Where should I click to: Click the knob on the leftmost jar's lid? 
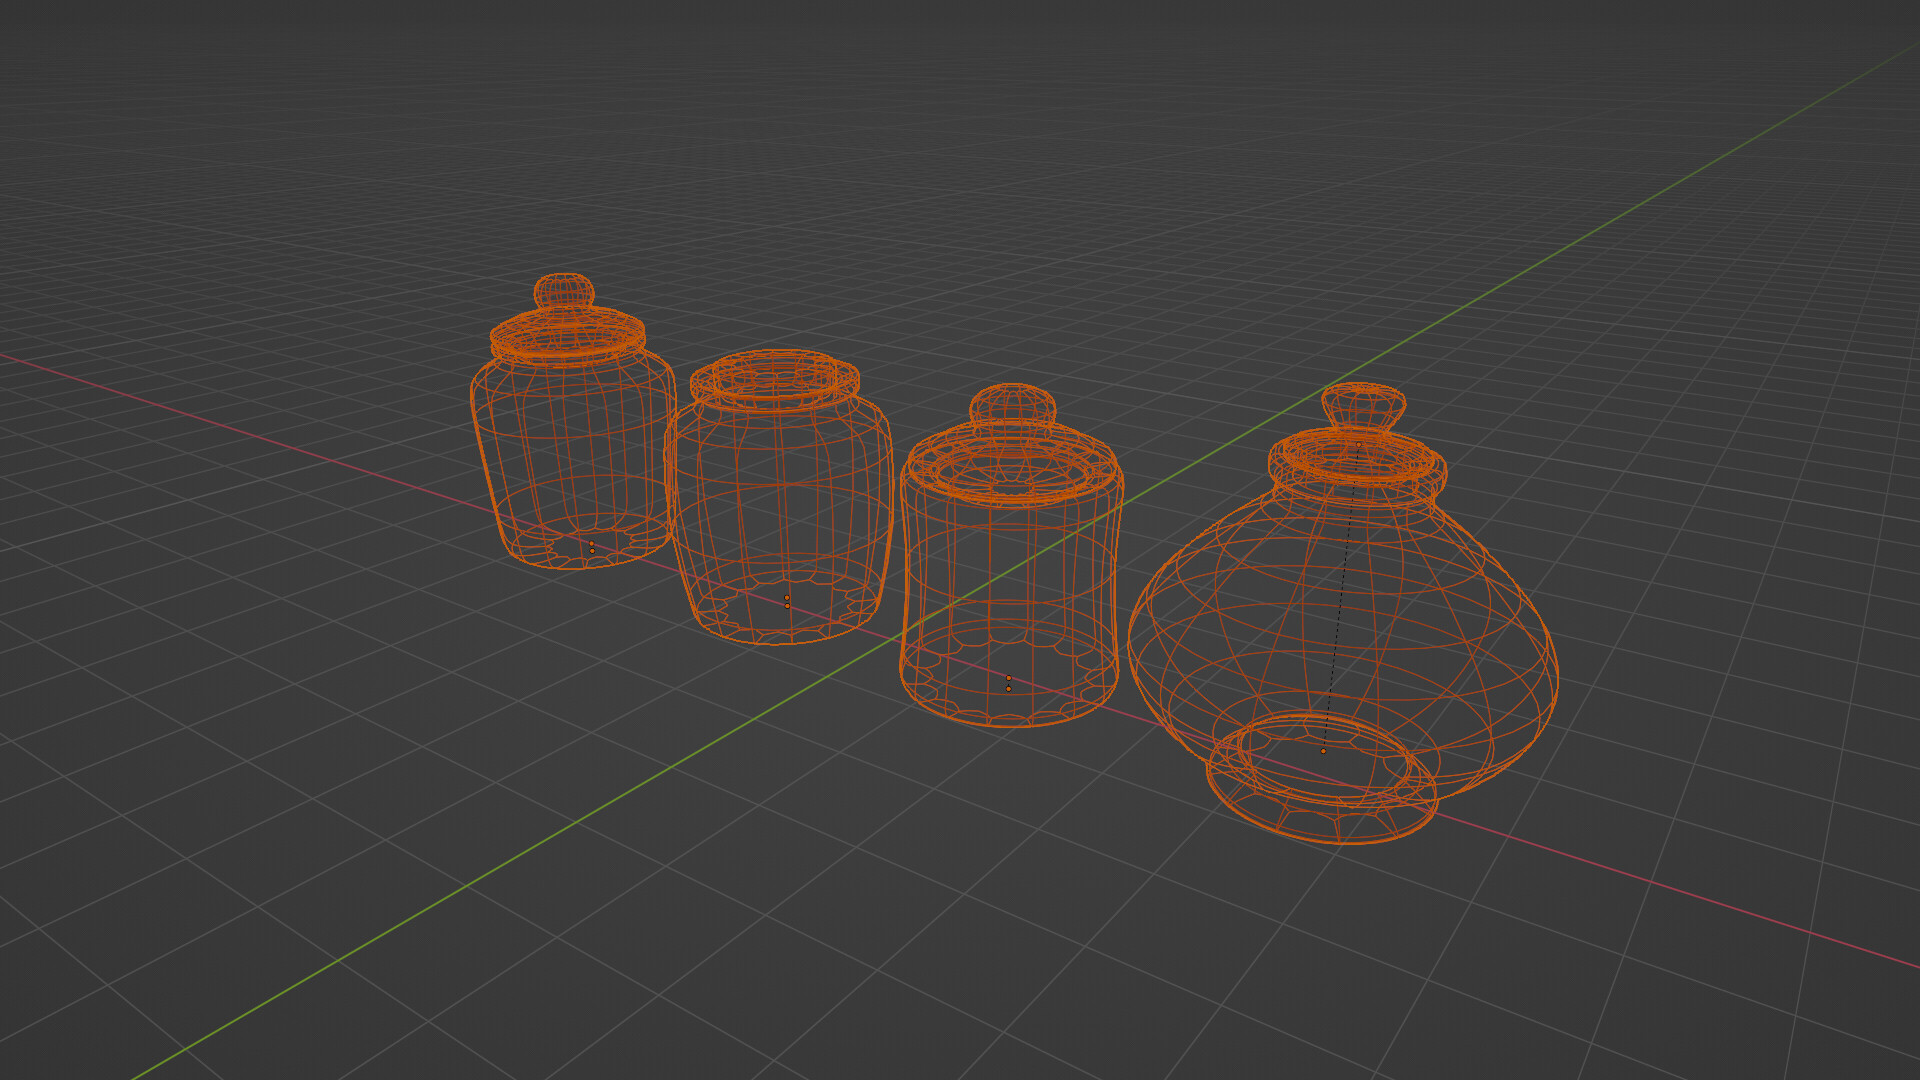pos(567,290)
